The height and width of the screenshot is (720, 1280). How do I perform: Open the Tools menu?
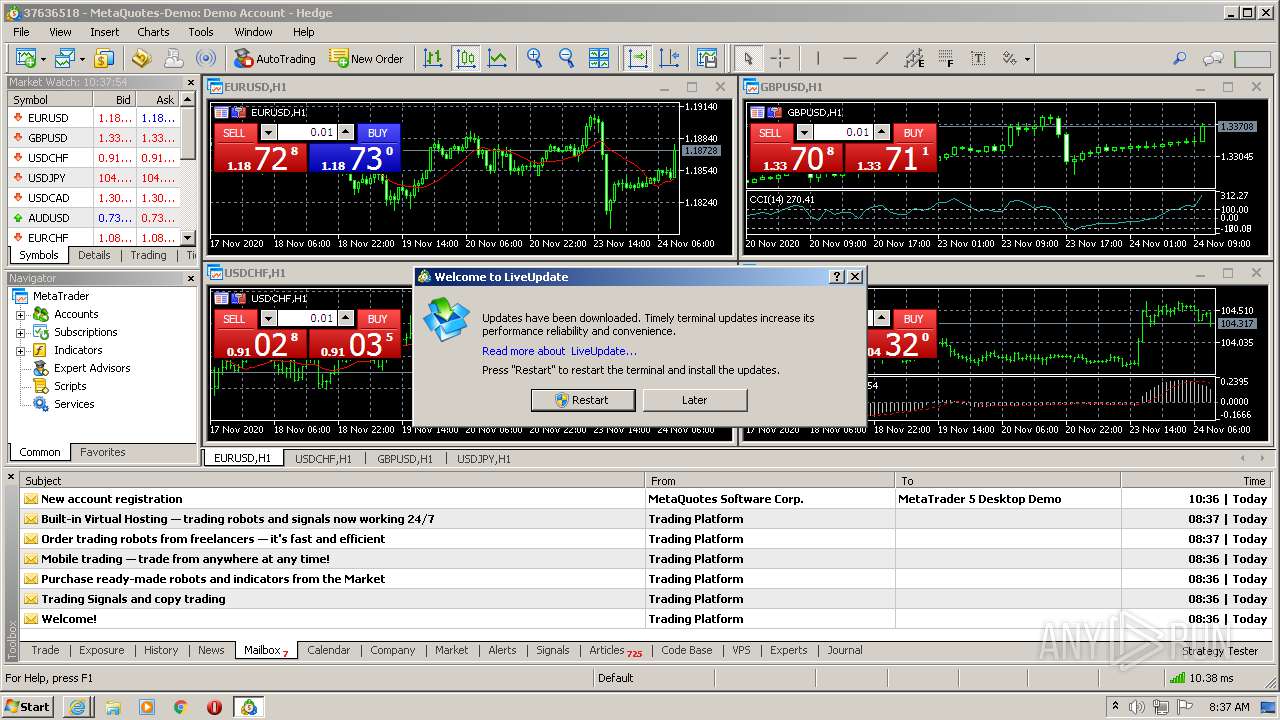[201, 32]
